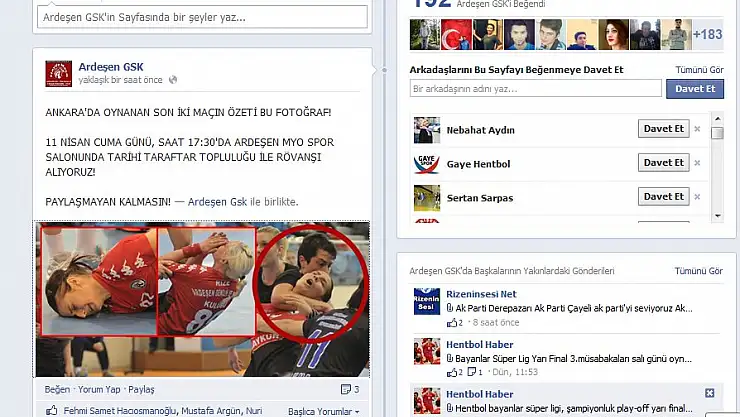Open tagged Ardeşen Gsk link in post

[x=217, y=202]
